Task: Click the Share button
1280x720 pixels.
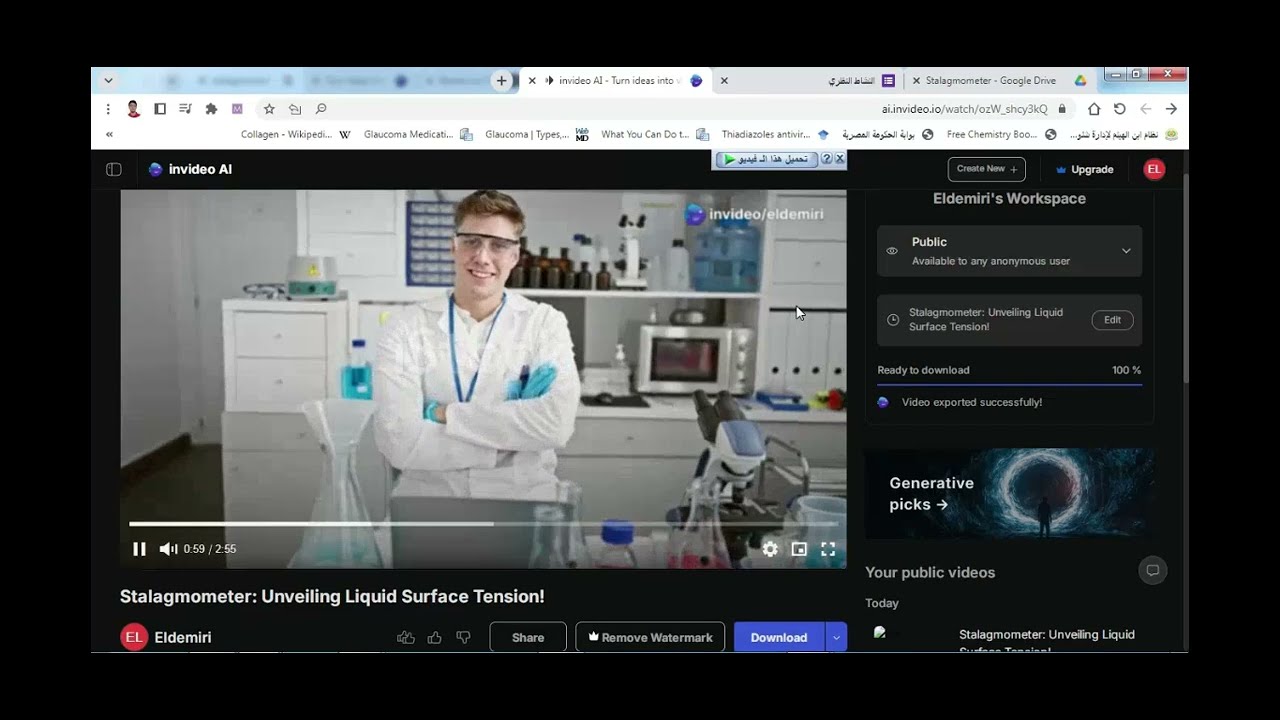Action: (528, 637)
